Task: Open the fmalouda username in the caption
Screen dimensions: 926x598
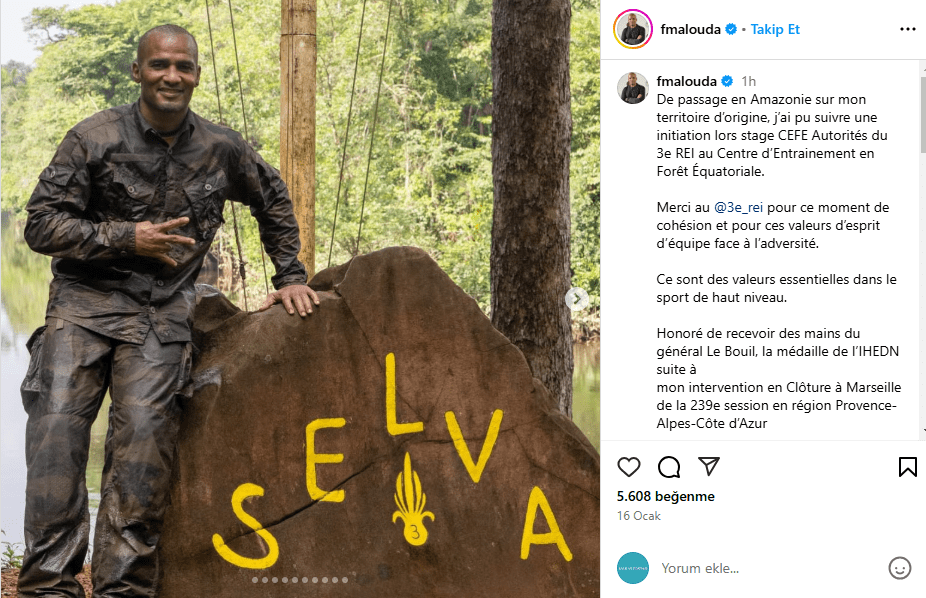Action: 686,81
